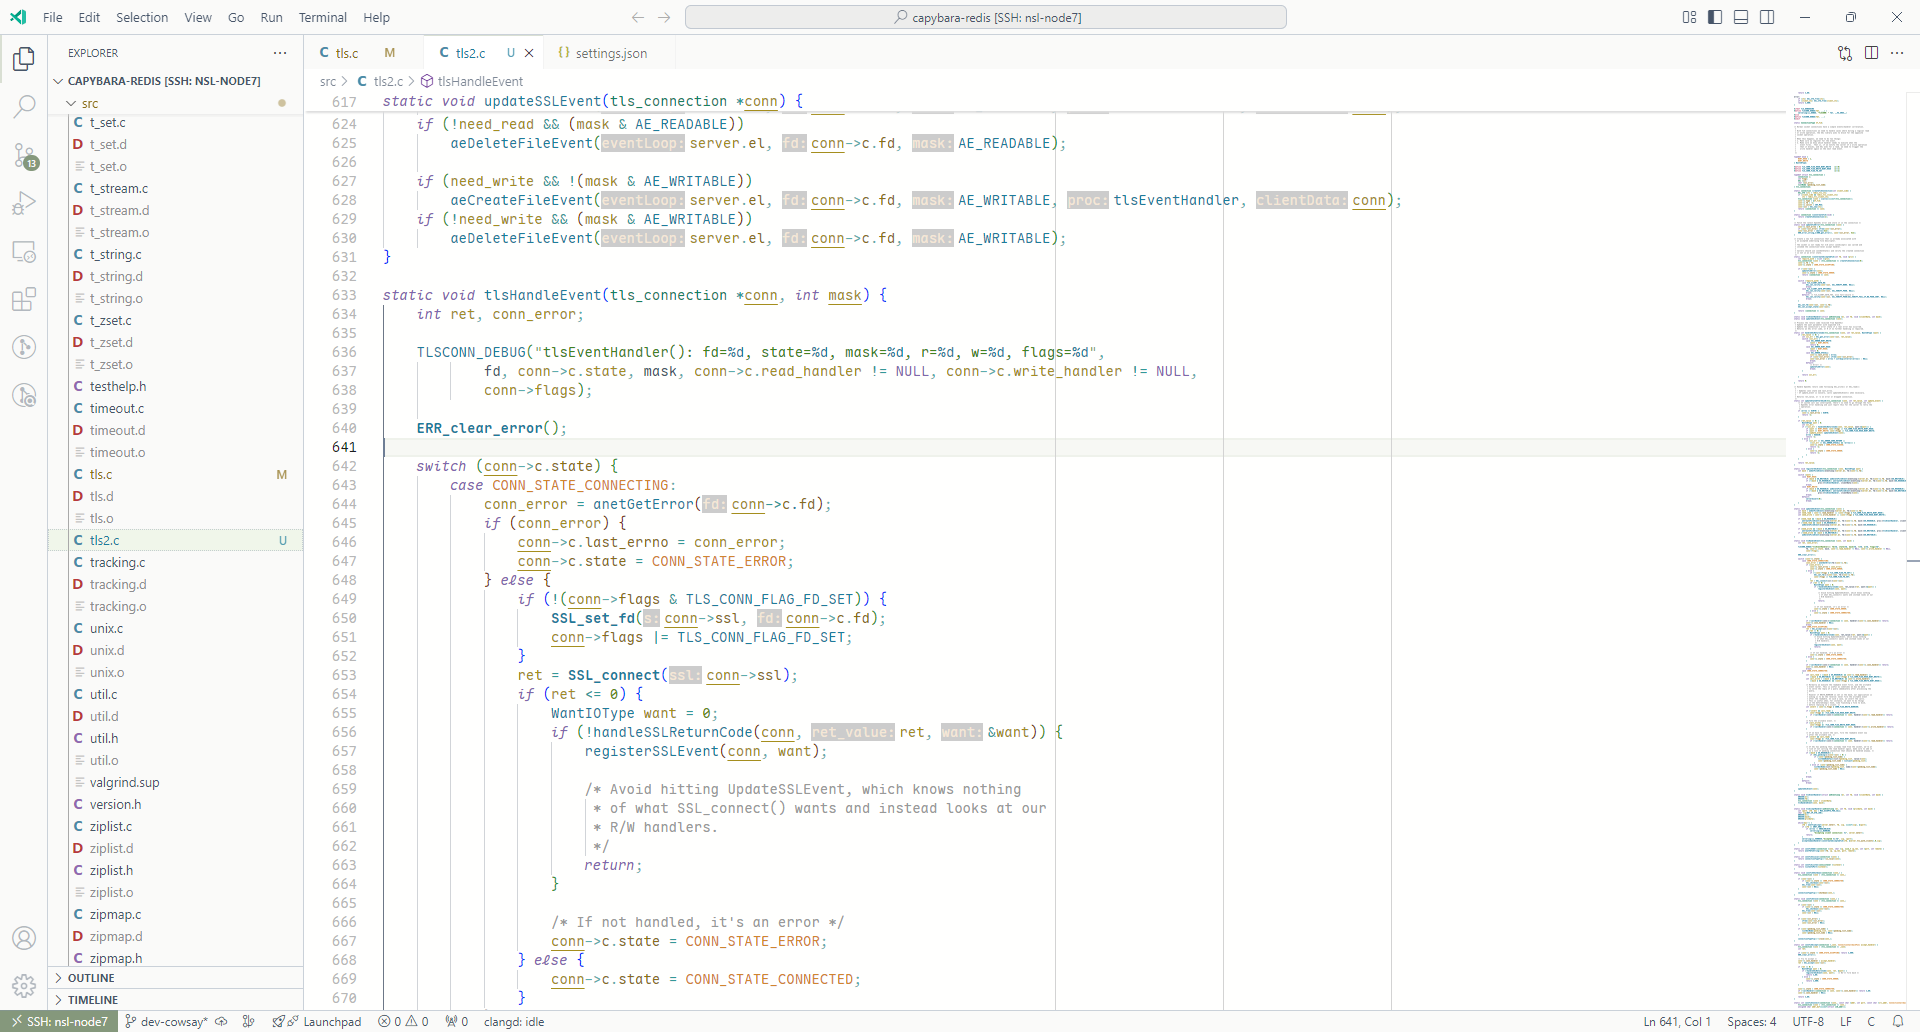Open Explorer views and more actions menu

pyautogui.click(x=280, y=53)
